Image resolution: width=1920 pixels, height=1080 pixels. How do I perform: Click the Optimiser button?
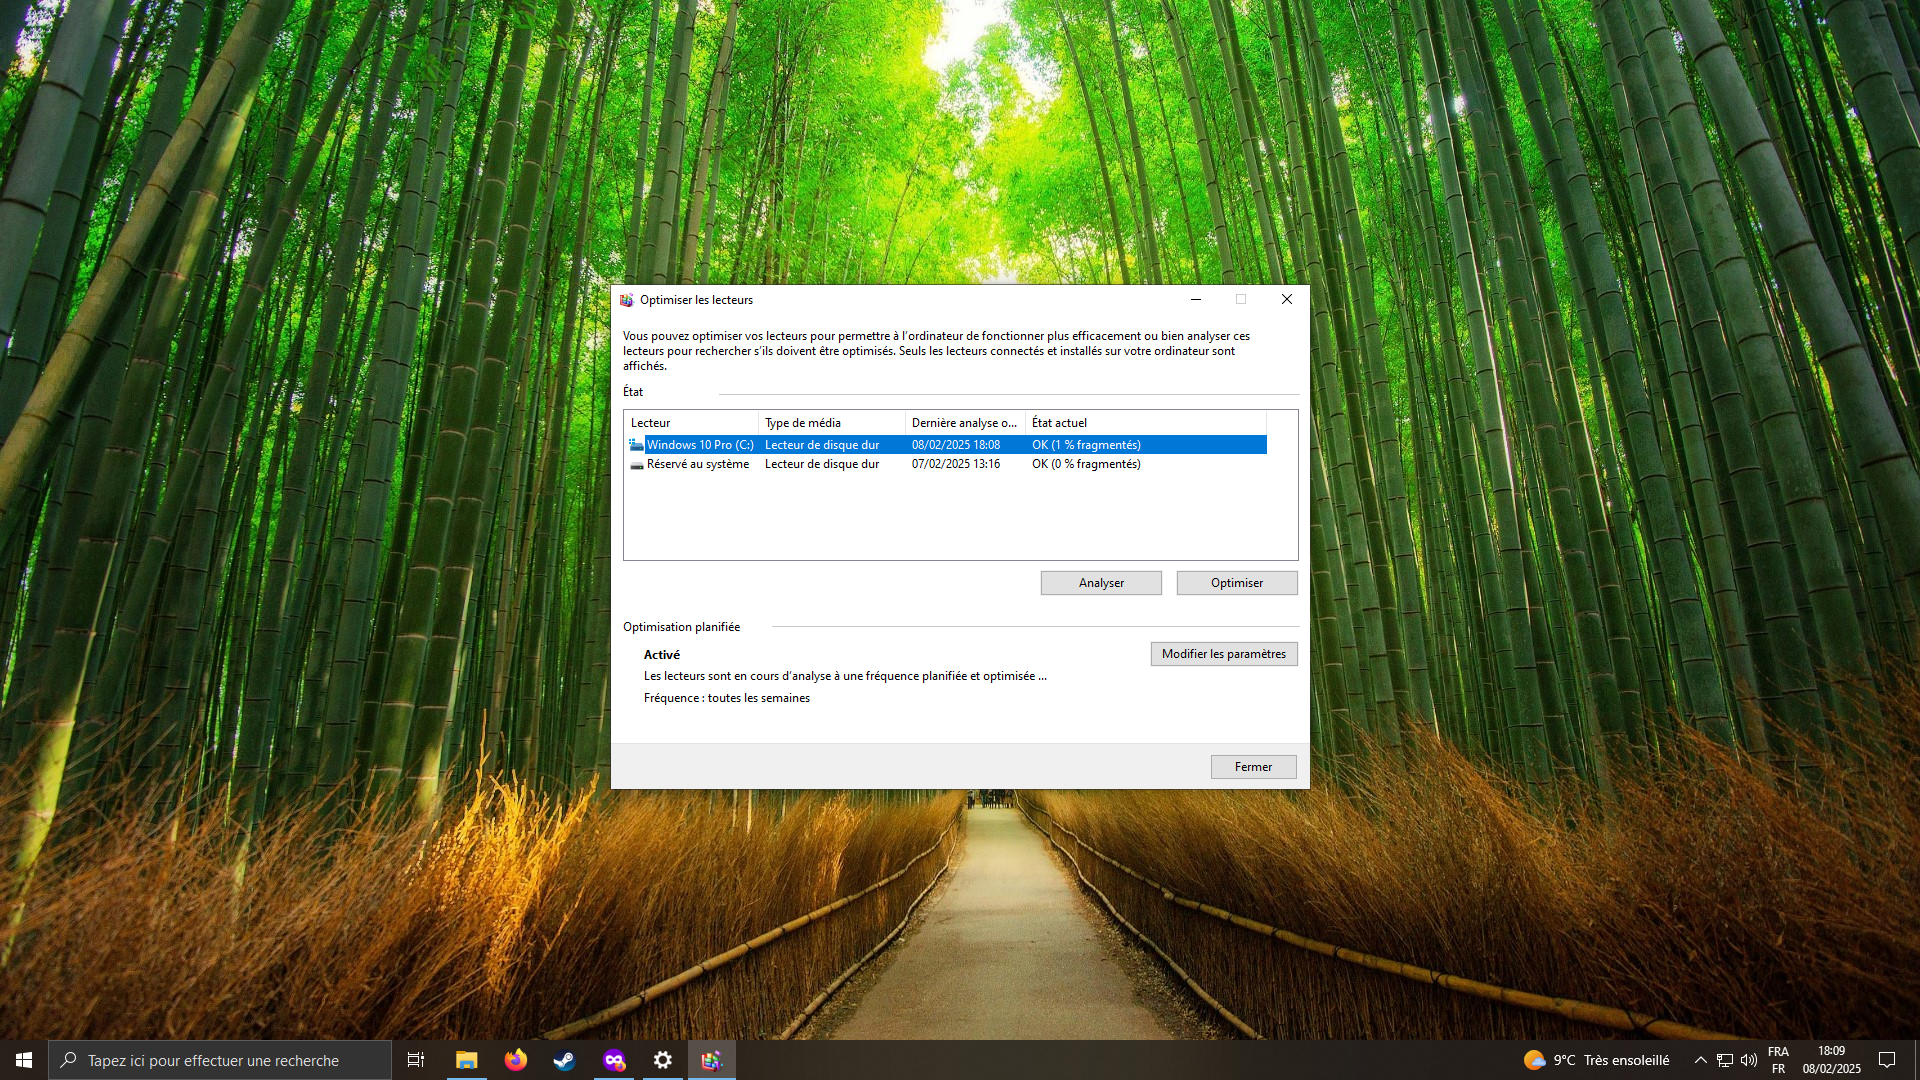[1237, 583]
